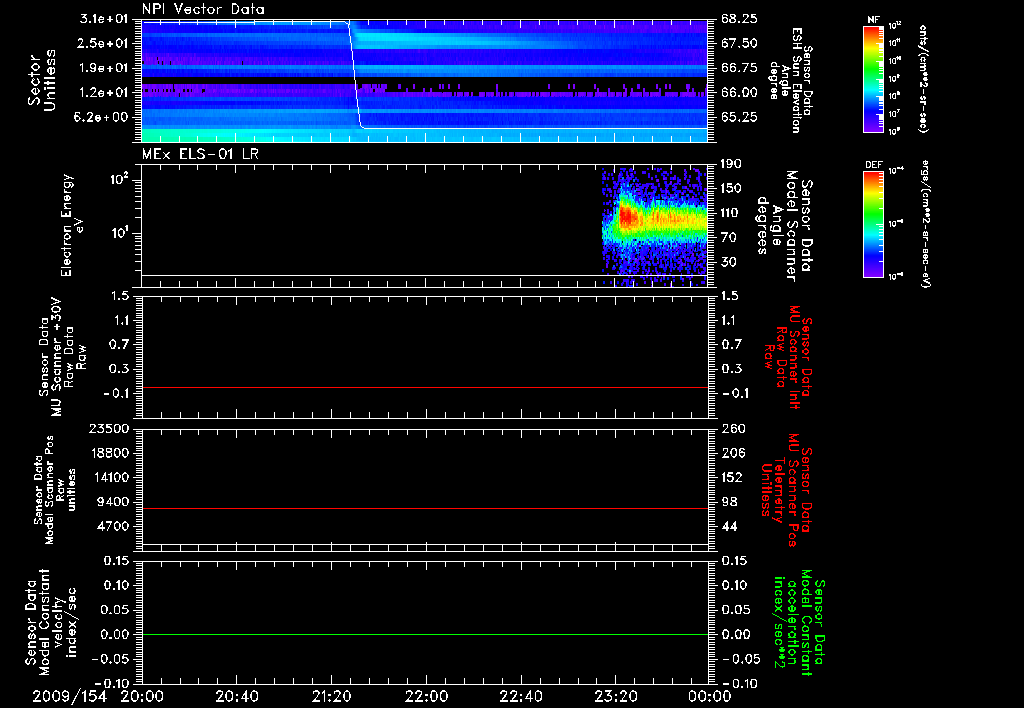
Task: Click the gray flat line in MU Scanner +30V panel
Action: point(425,387)
